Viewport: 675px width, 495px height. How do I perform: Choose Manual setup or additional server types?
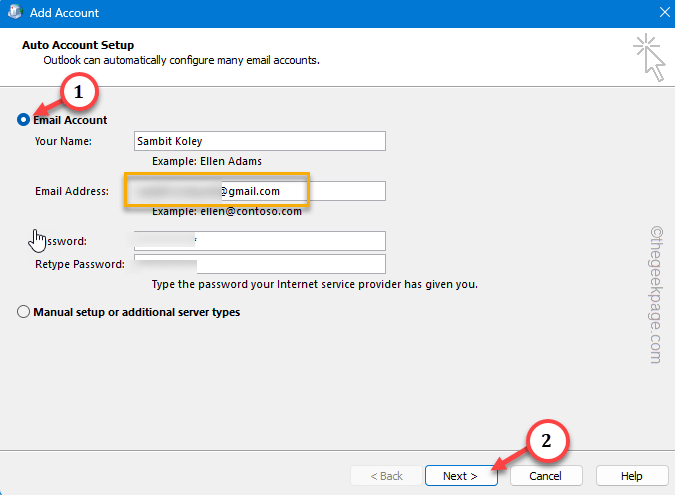(x=24, y=312)
